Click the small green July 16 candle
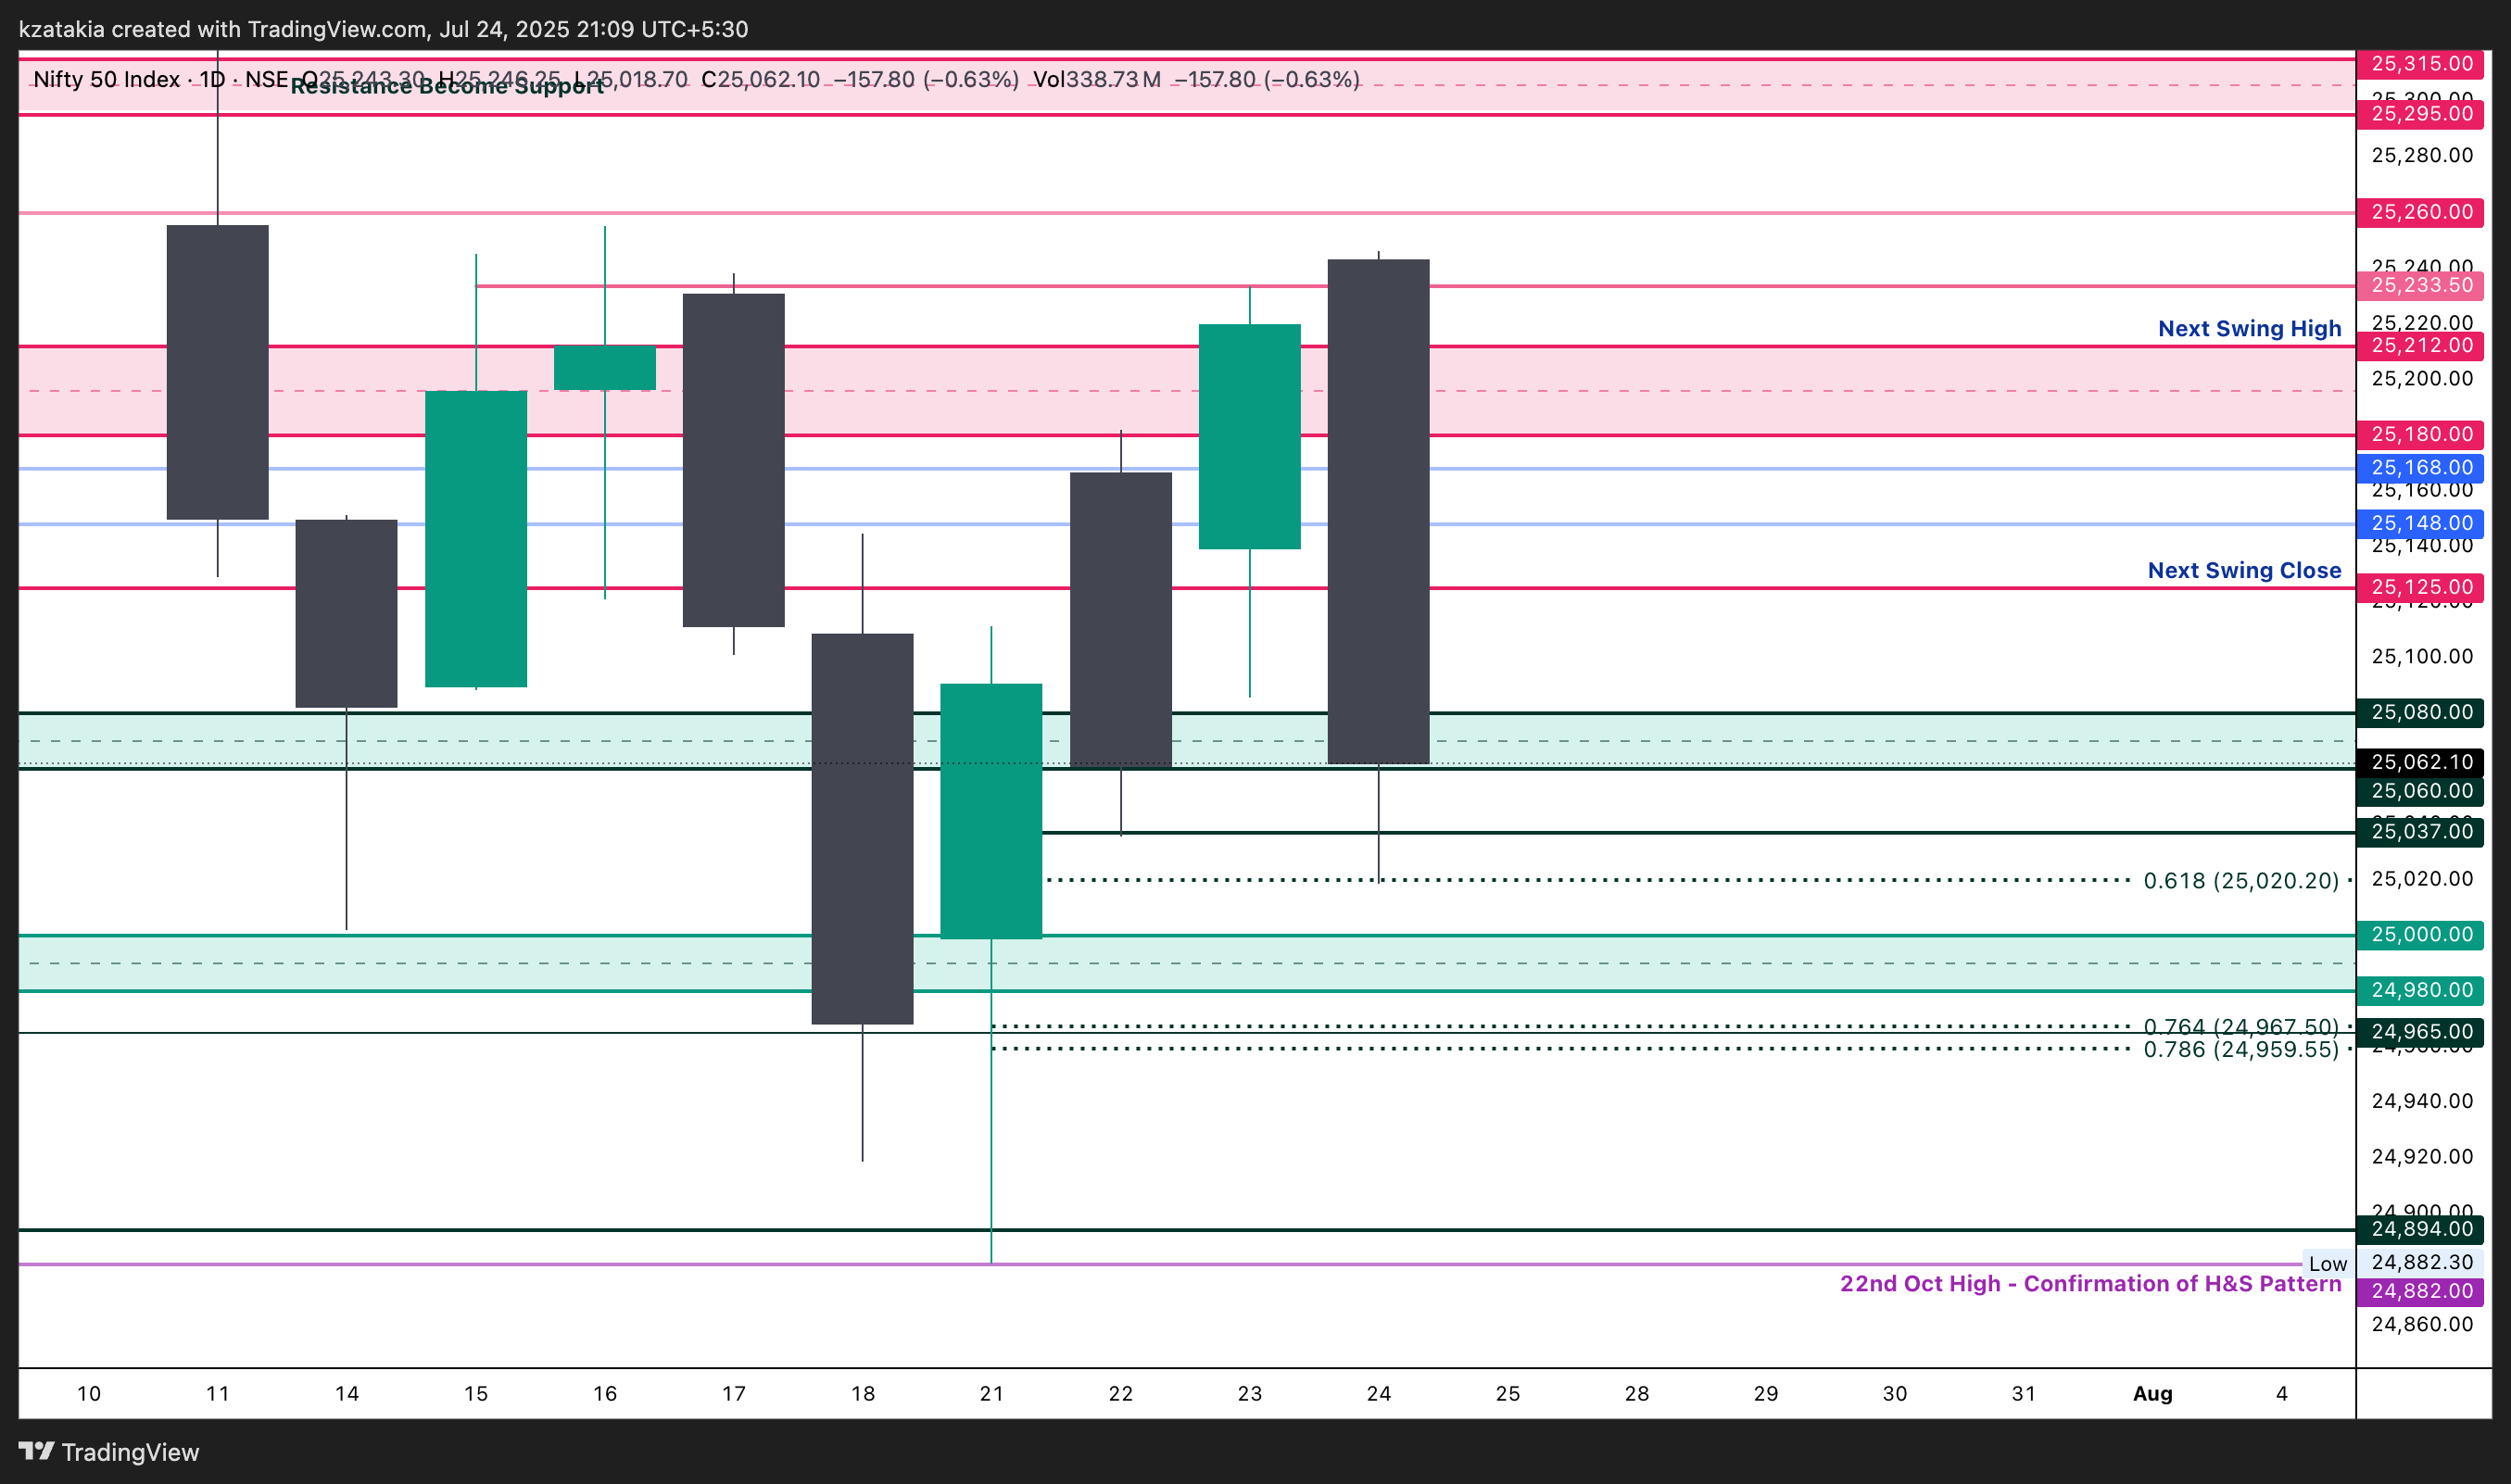Screen dimensions: 2511x1484 [604, 367]
